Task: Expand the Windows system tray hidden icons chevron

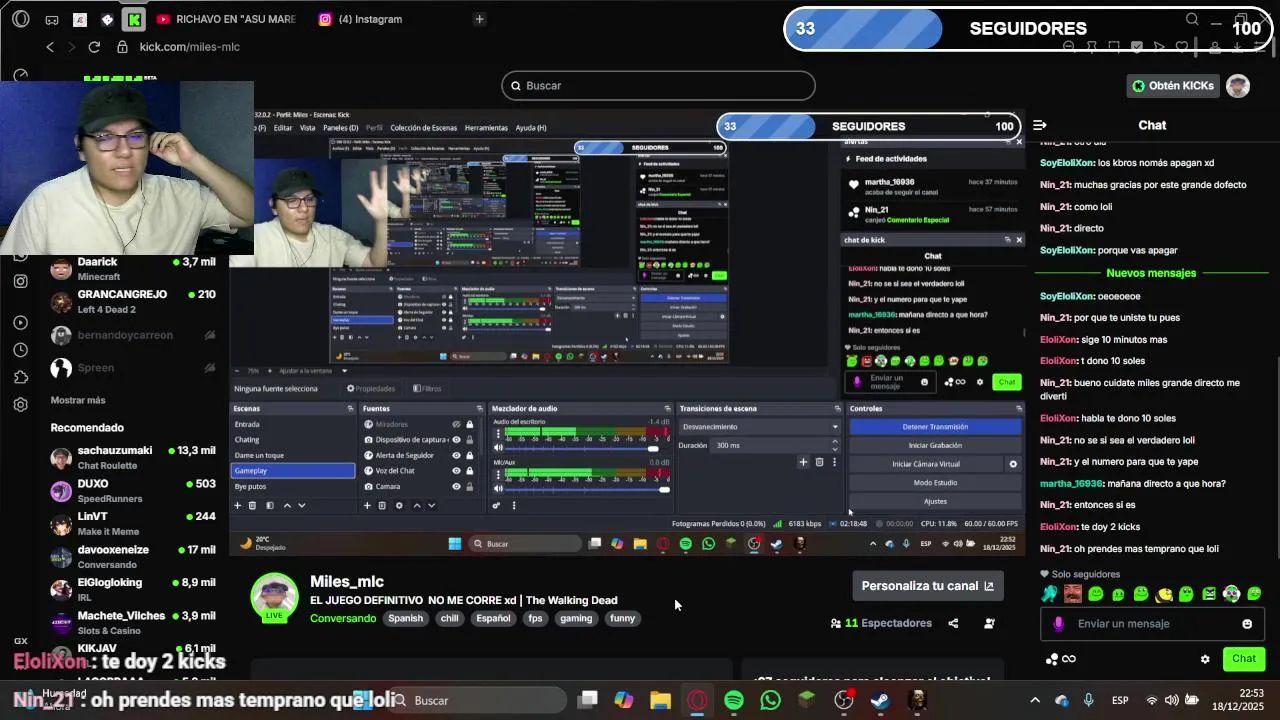Action: click(1035, 701)
